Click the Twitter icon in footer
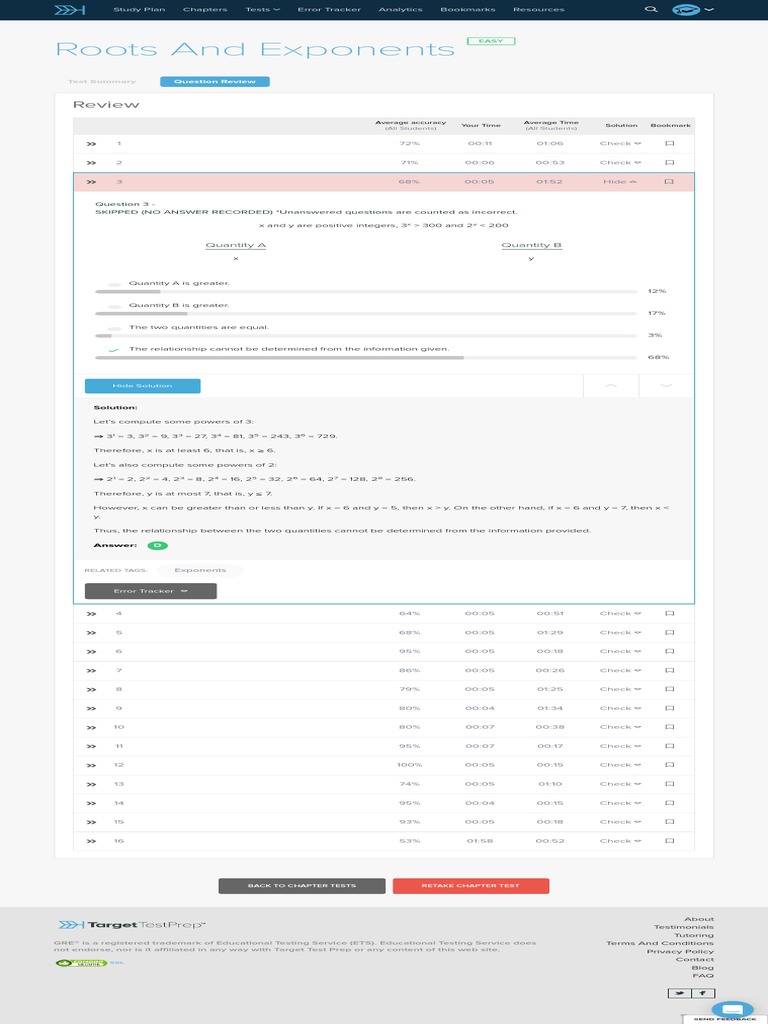 coord(679,993)
